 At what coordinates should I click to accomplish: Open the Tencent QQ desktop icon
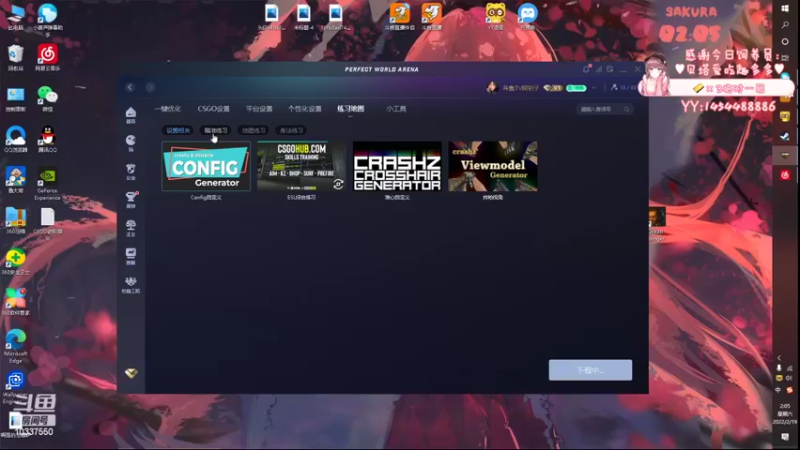47,139
